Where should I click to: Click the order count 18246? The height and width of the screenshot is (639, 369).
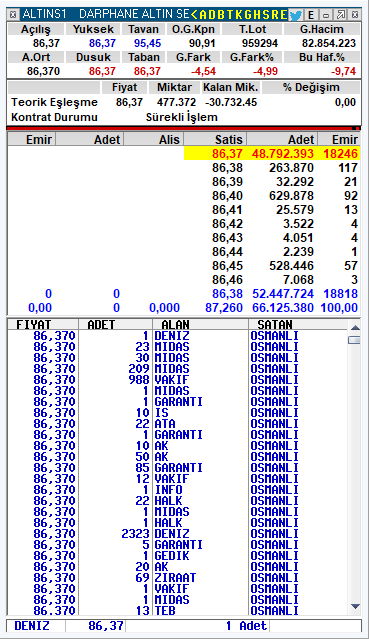click(340, 154)
